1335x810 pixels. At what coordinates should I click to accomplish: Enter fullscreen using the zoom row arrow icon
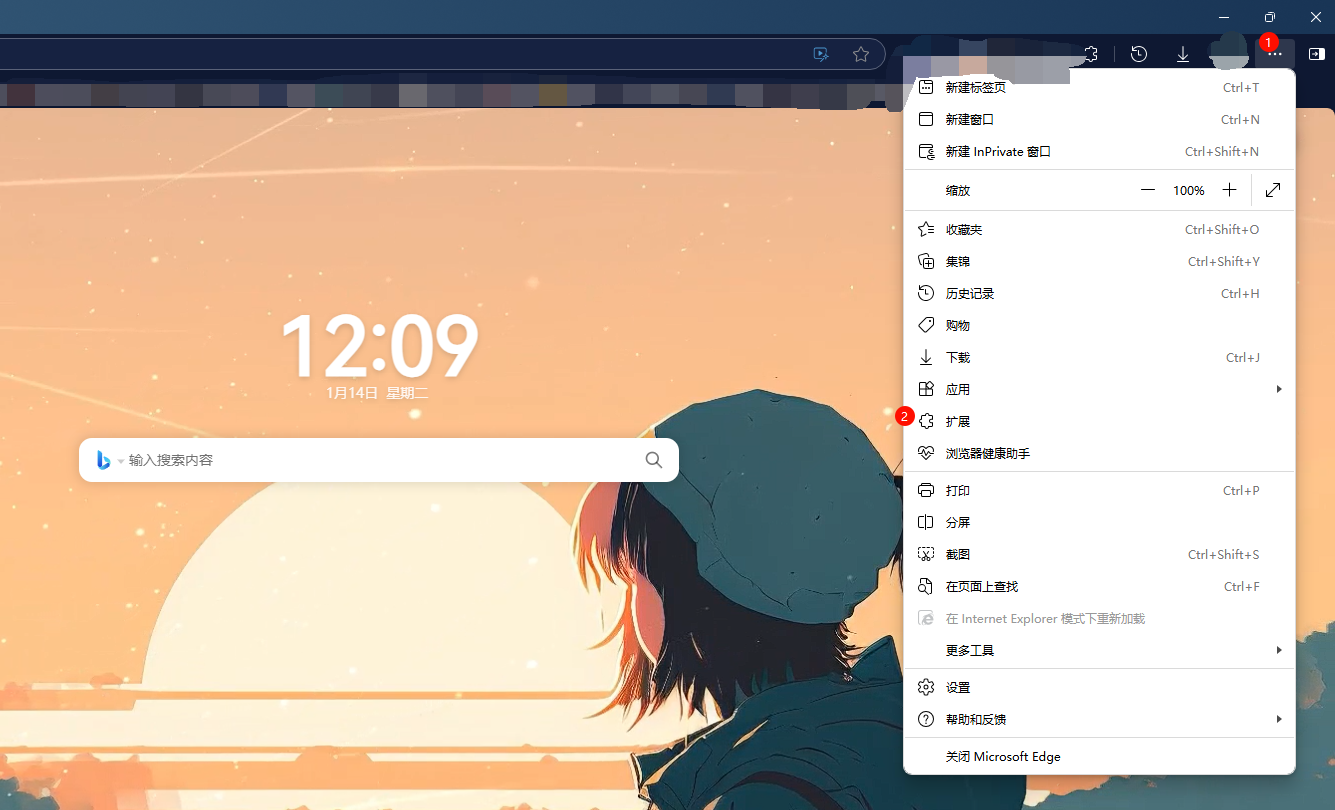(1272, 190)
